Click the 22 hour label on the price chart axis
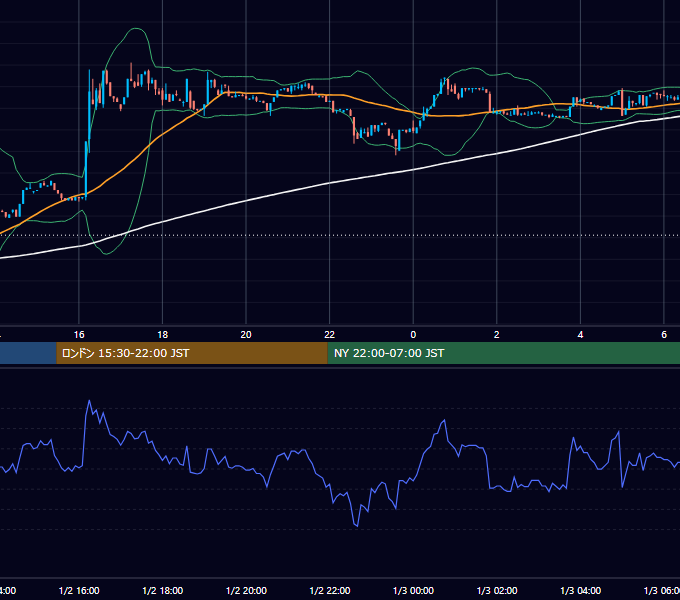The height and width of the screenshot is (600, 680). [x=330, y=335]
